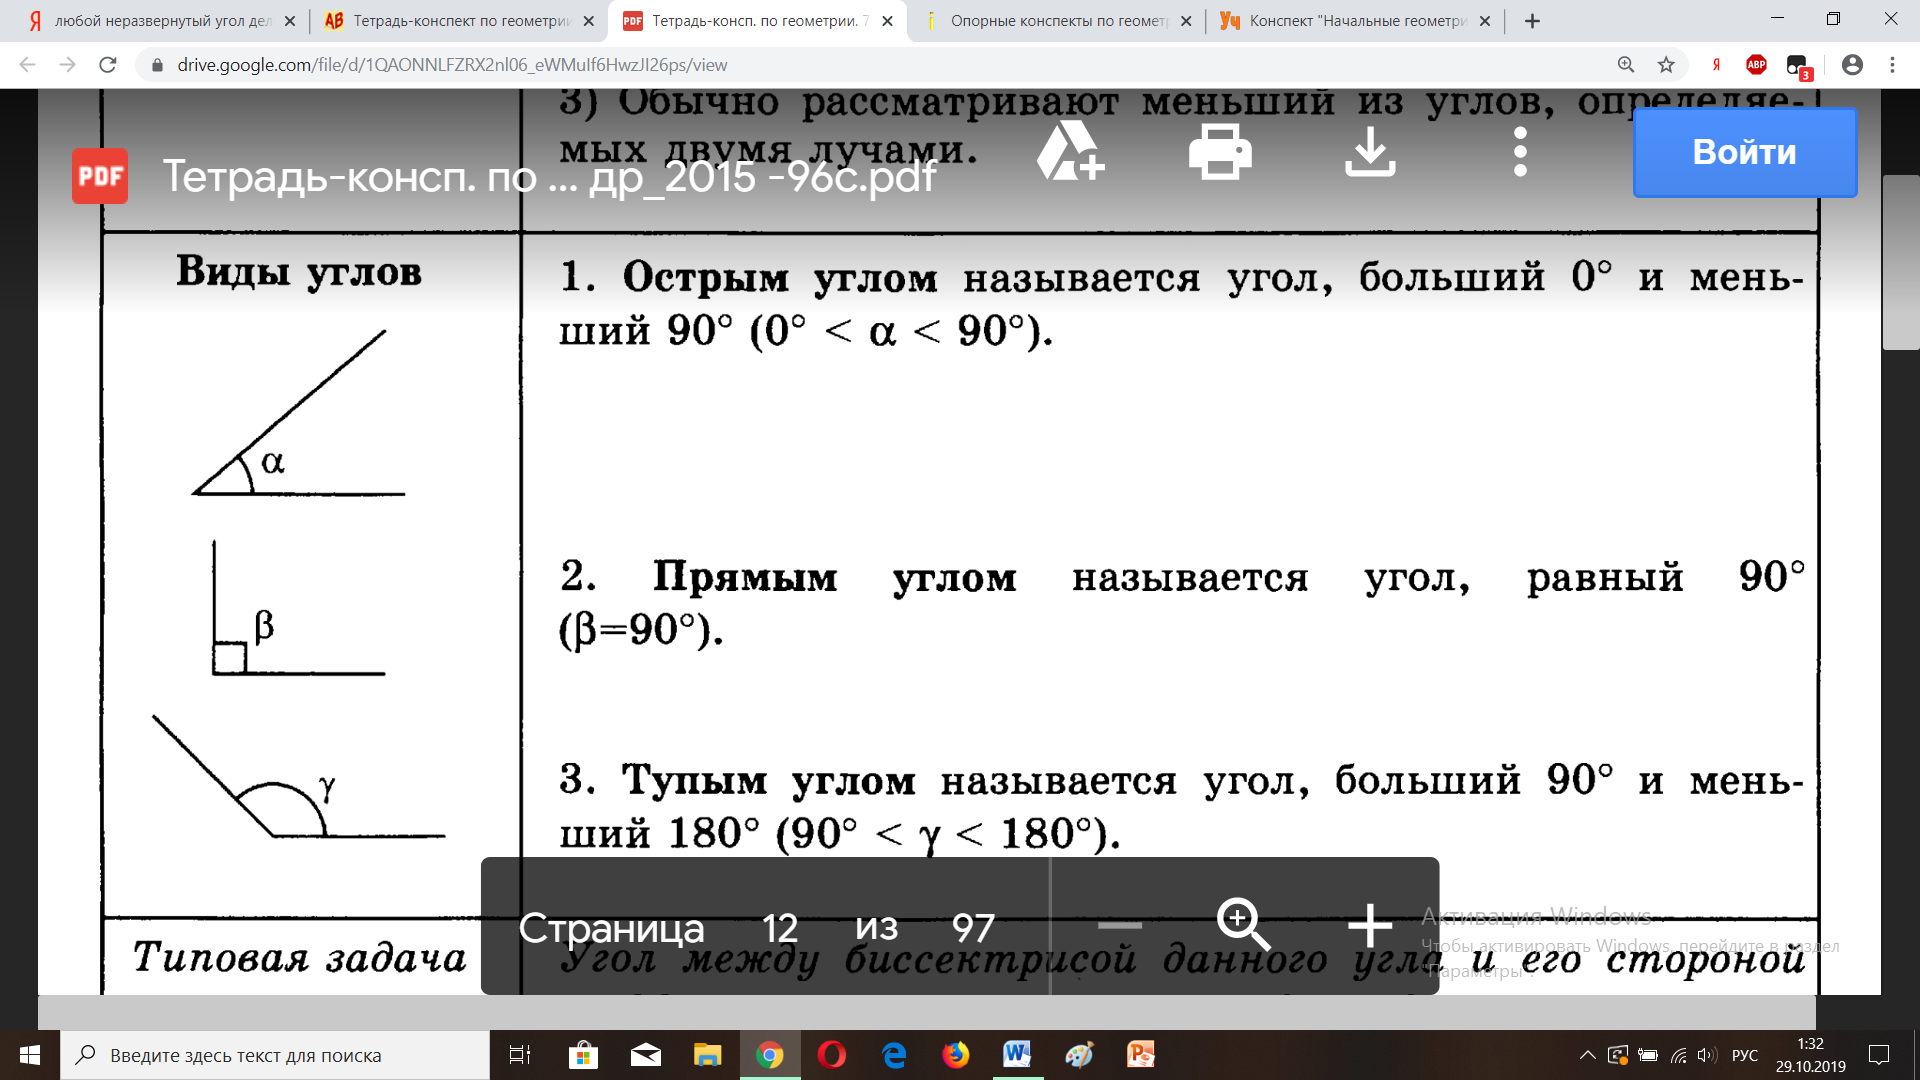Open the extension with the badge 3

coord(1798,67)
